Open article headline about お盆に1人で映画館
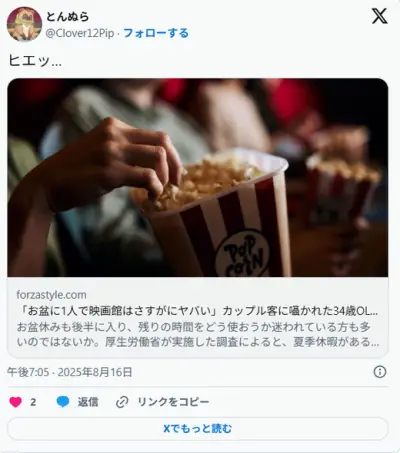The width and height of the screenshot is (400, 453). (x=198, y=311)
